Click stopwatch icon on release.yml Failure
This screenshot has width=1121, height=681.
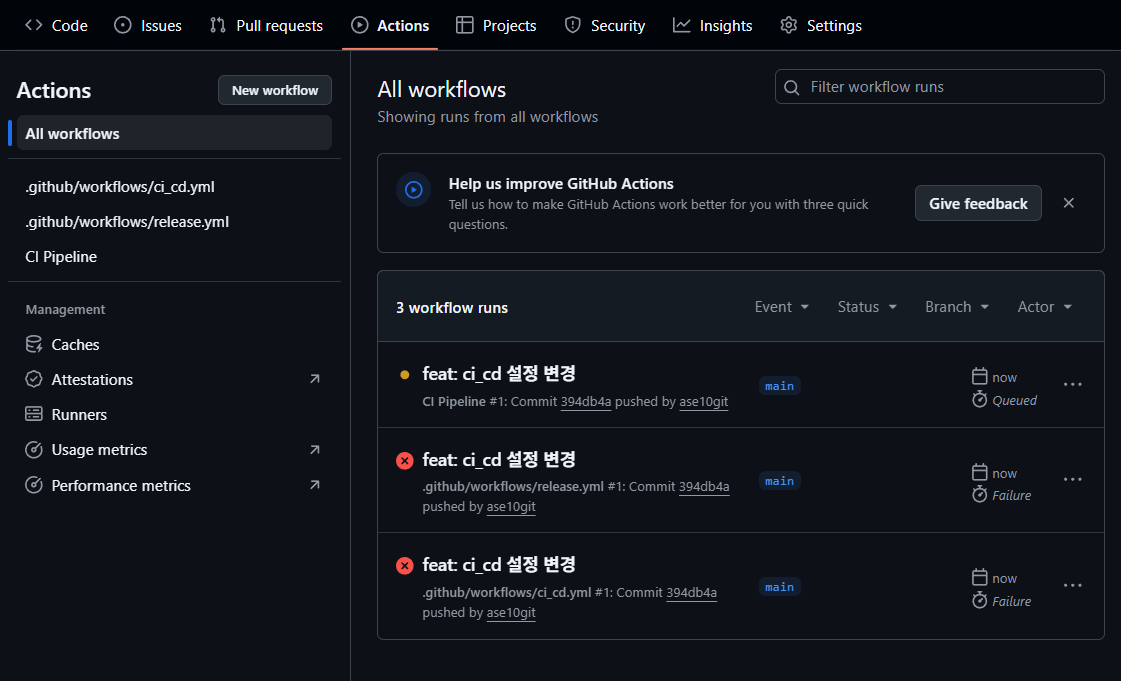click(979, 494)
